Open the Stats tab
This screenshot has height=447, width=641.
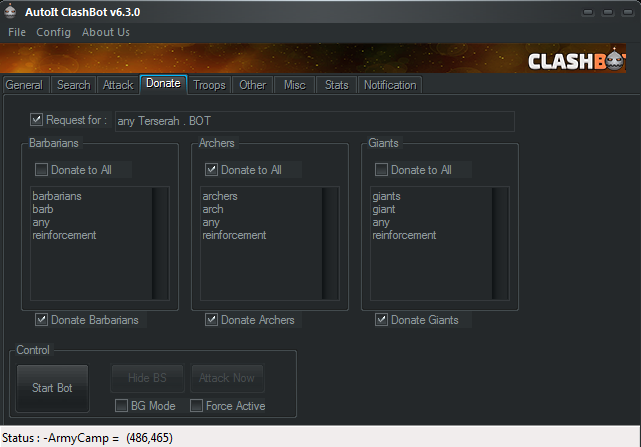click(x=336, y=85)
